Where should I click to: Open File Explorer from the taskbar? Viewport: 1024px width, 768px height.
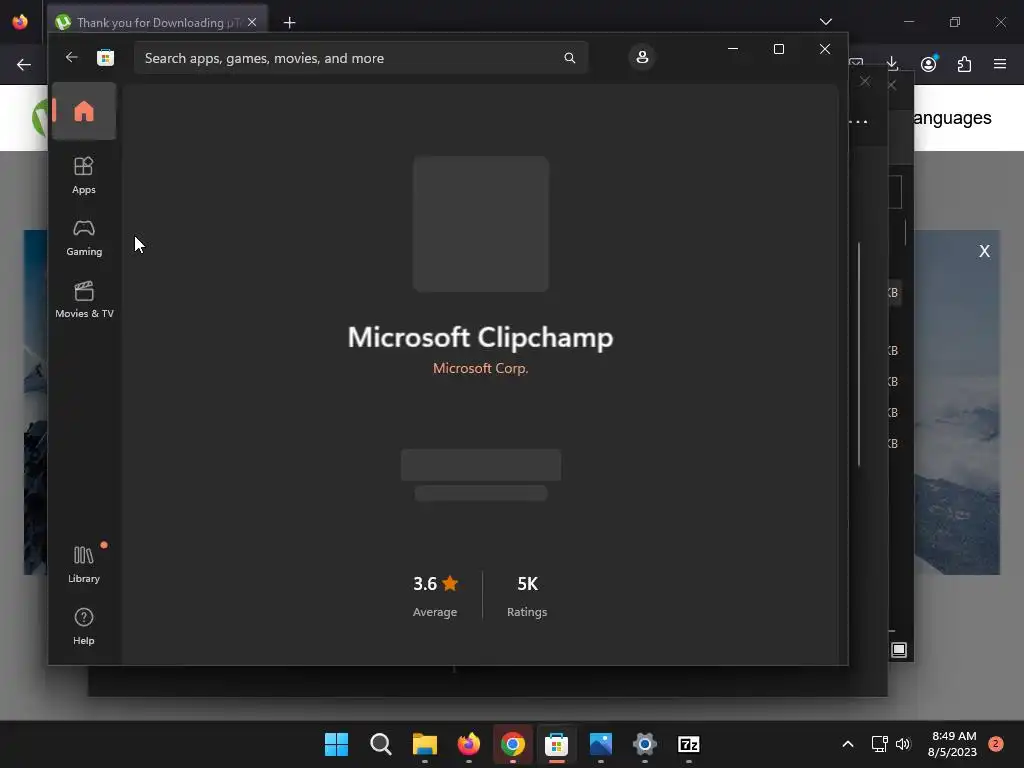click(x=424, y=744)
